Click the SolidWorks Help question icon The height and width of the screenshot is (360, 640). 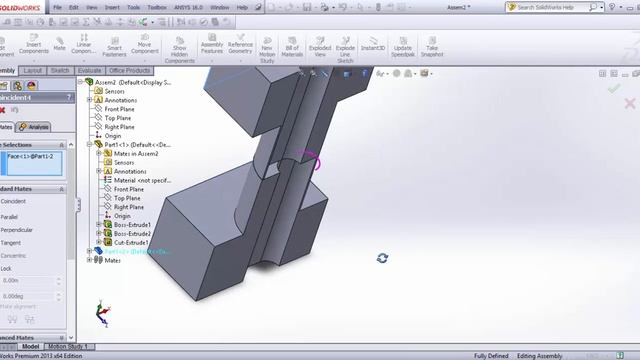pyautogui.click(x=612, y=7)
